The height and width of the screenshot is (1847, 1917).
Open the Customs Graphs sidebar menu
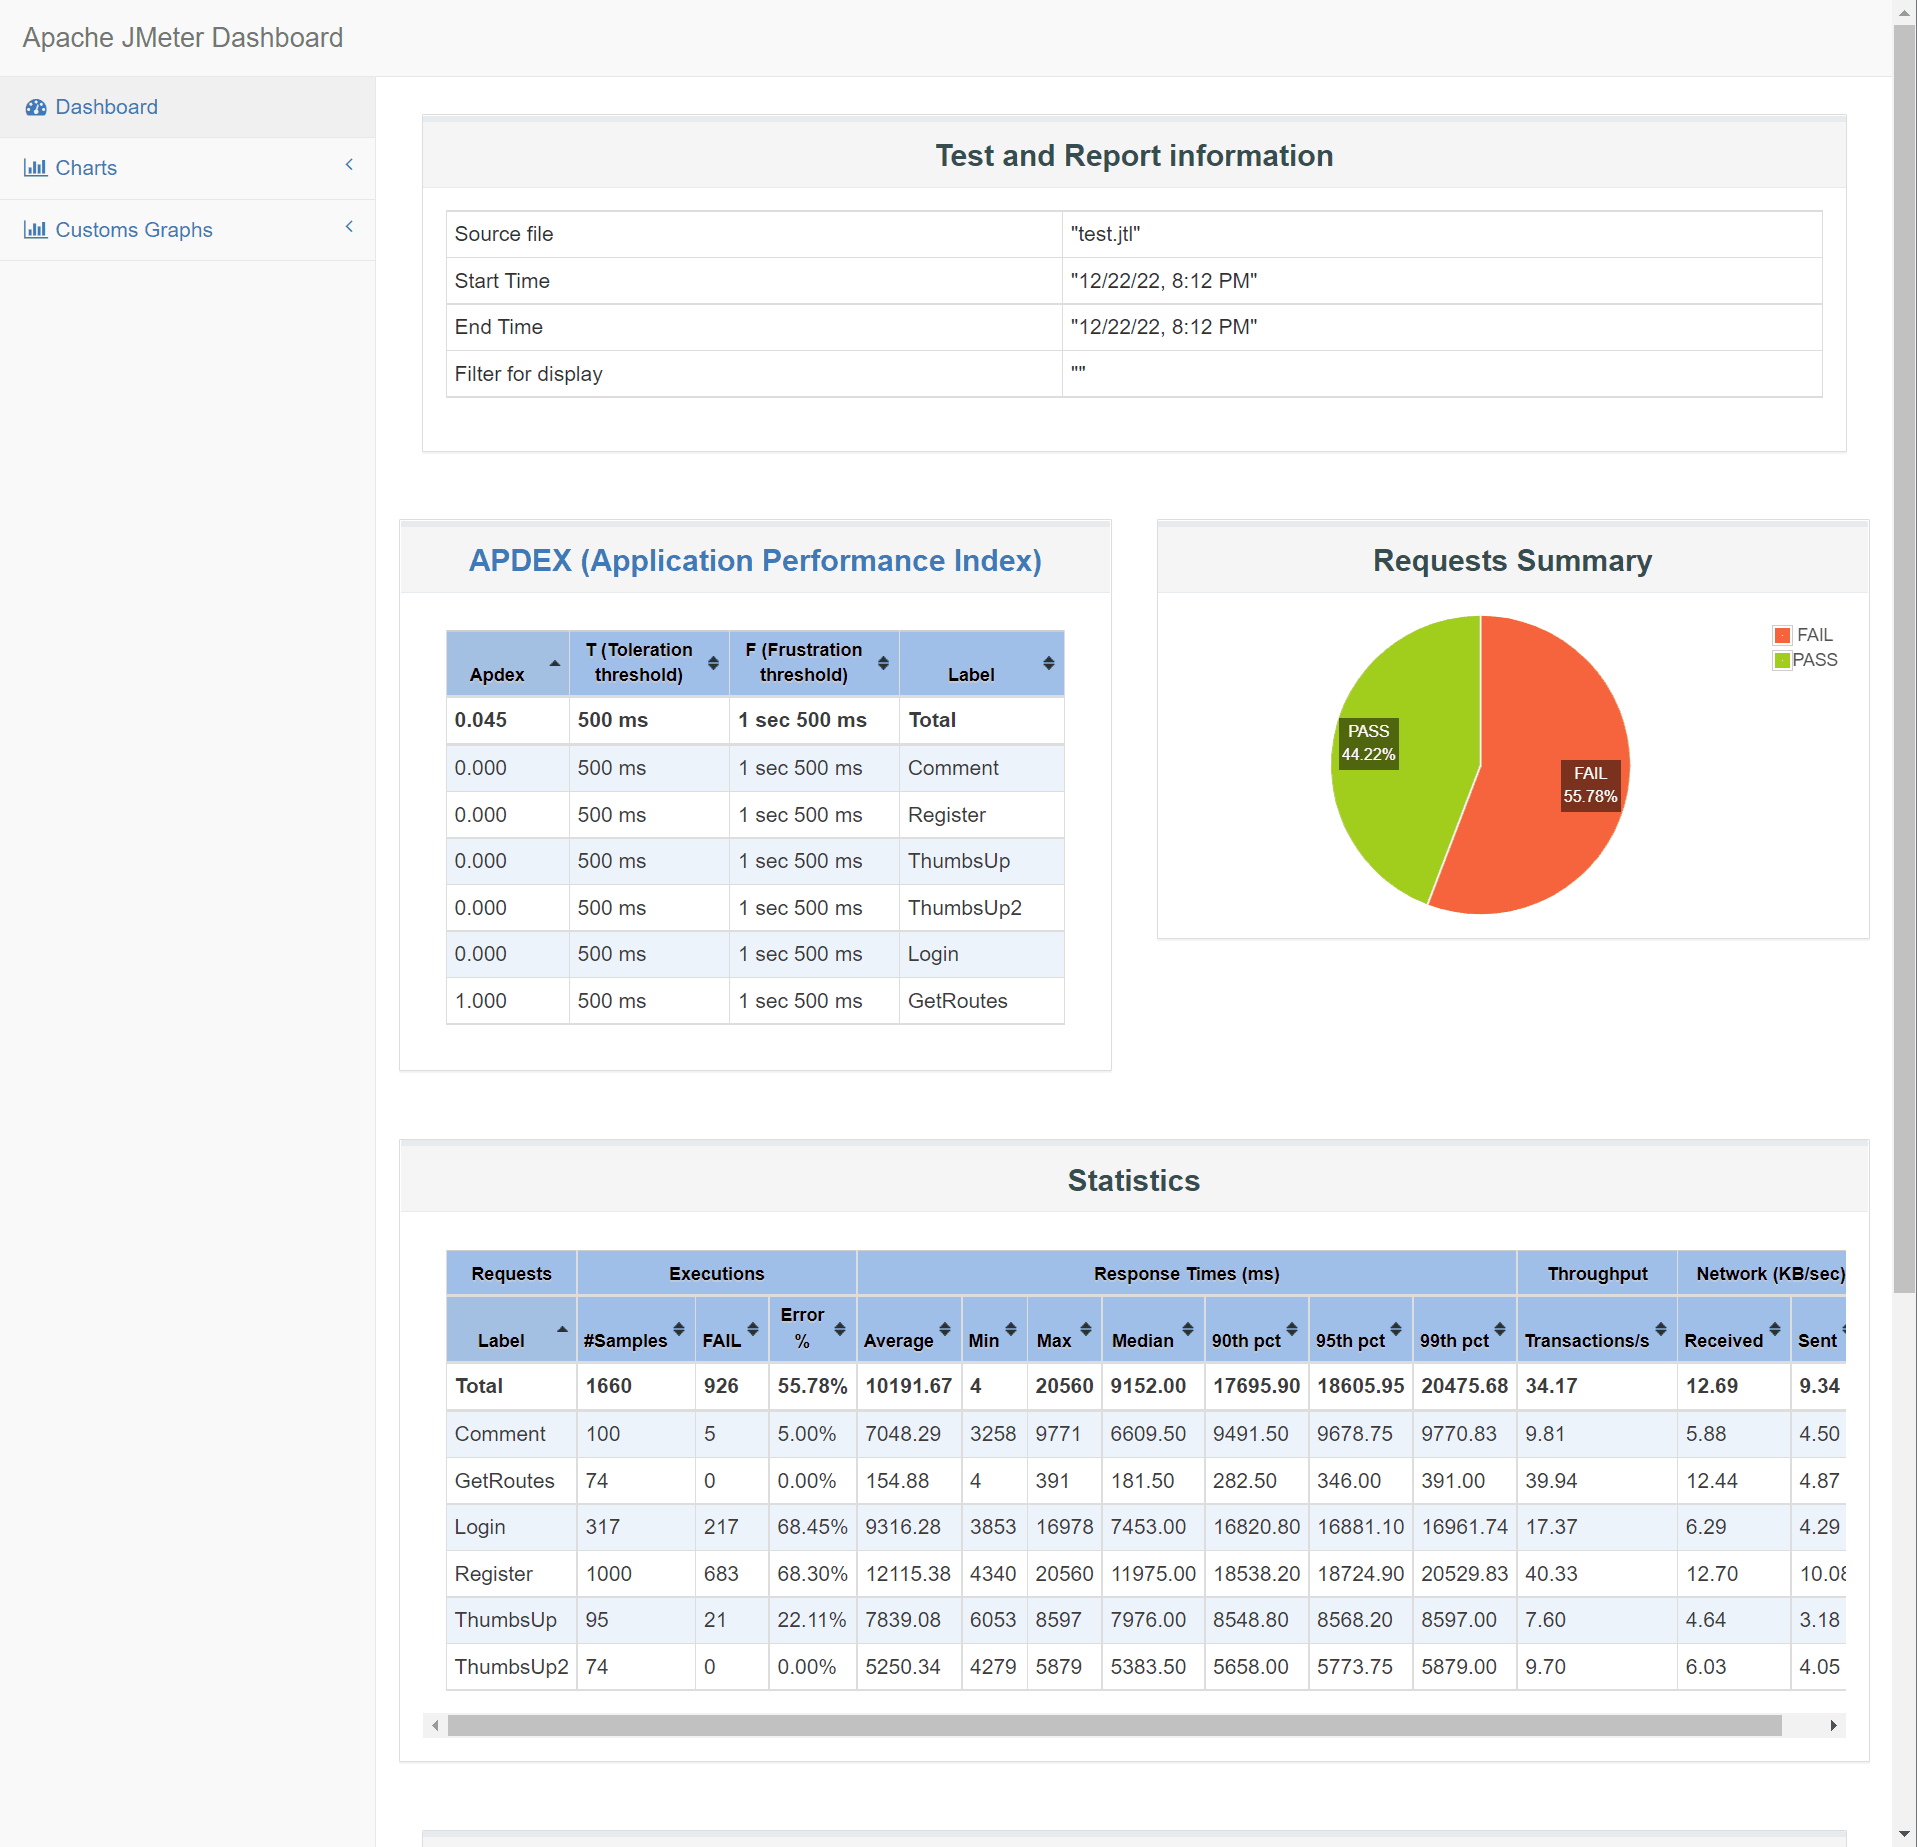[x=187, y=230]
